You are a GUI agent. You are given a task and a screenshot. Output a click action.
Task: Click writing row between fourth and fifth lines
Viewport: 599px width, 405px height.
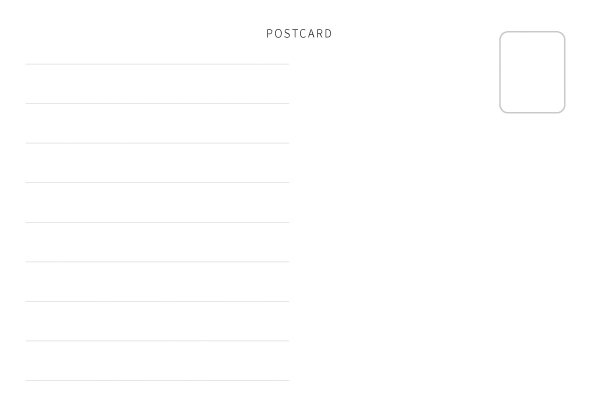[x=157, y=202]
